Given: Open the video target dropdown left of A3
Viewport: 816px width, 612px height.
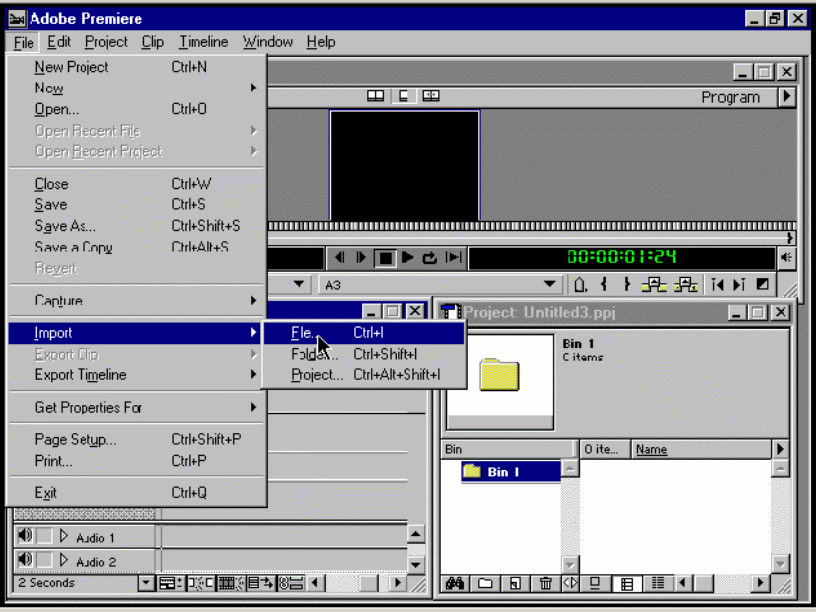Looking at the screenshot, I should pyautogui.click(x=299, y=285).
